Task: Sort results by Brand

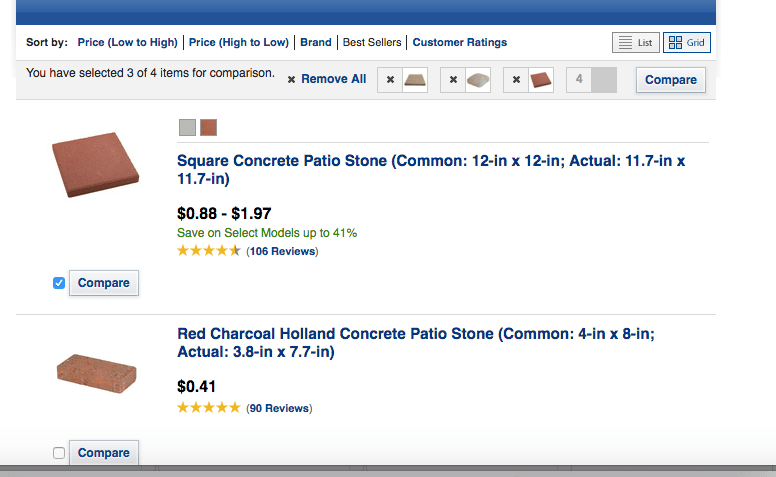Action: [316, 43]
